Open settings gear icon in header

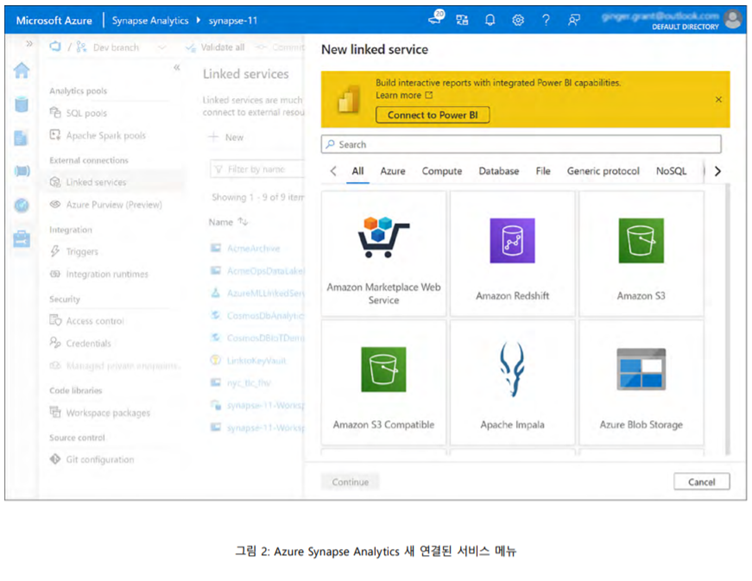point(518,20)
